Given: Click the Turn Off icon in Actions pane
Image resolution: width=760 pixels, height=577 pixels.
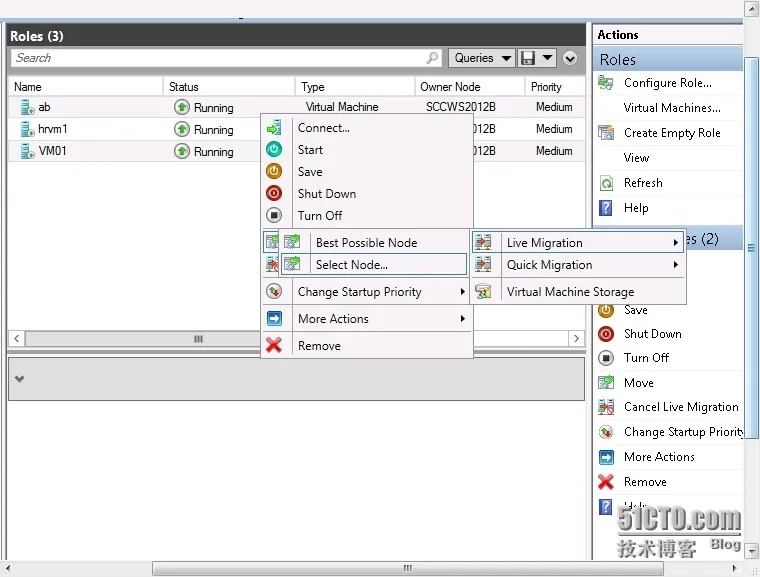Looking at the screenshot, I should click(x=606, y=358).
